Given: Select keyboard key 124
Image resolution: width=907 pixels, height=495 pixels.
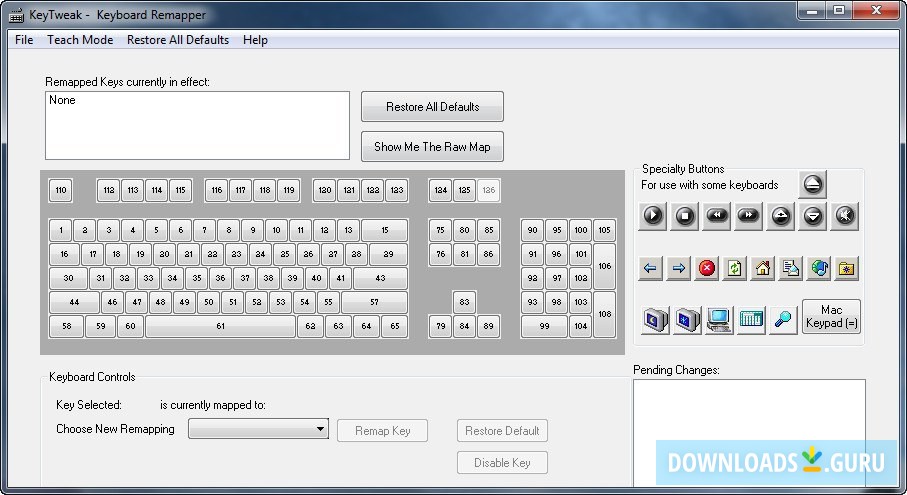Looking at the screenshot, I should [x=441, y=190].
